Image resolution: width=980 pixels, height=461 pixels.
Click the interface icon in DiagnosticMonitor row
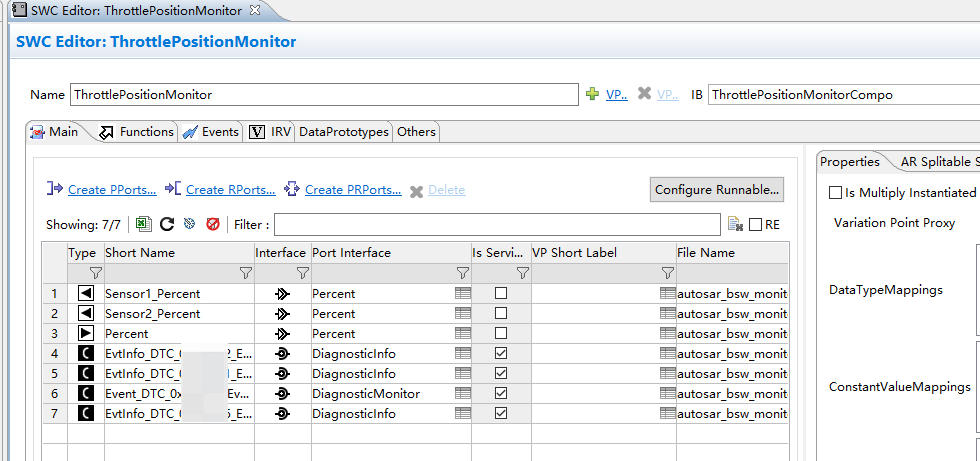tap(282, 394)
